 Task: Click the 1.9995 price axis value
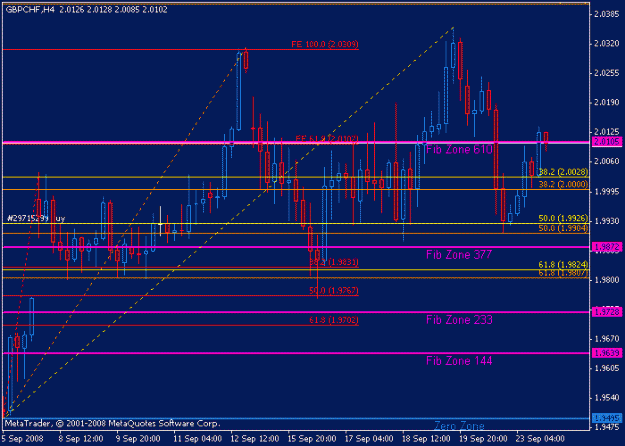(x=607, y=191)
